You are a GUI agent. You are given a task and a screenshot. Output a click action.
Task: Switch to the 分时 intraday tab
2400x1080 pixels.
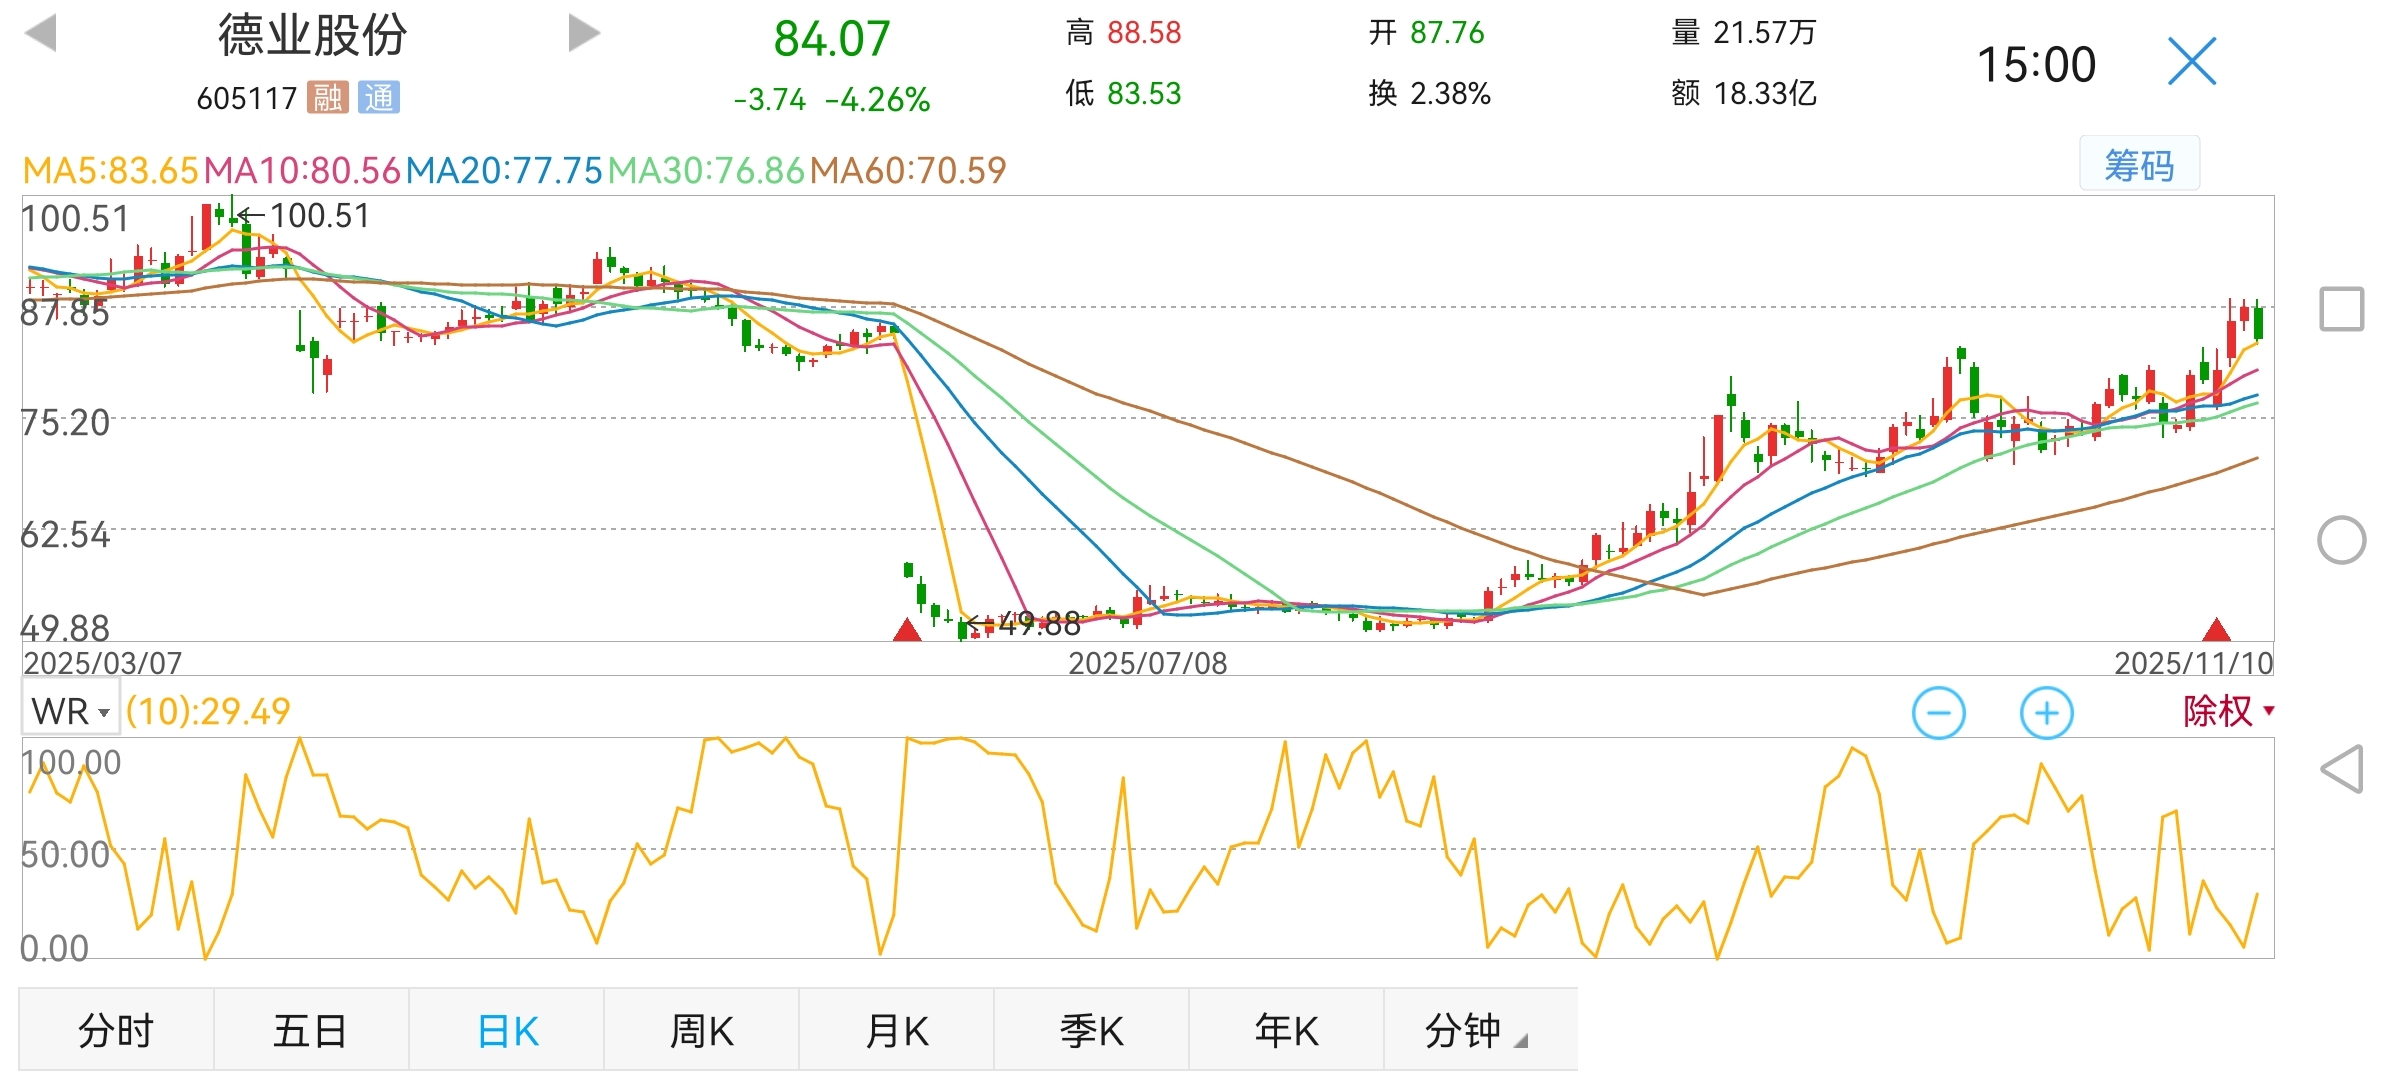click(x=116, y=1031)
